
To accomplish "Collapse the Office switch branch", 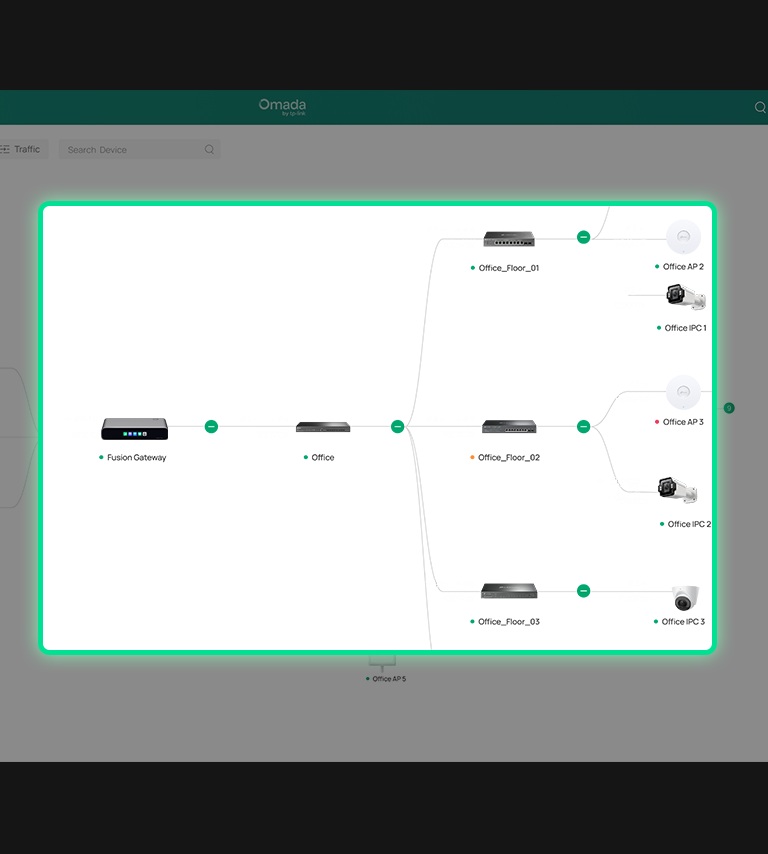I will [x=398, y=426].
